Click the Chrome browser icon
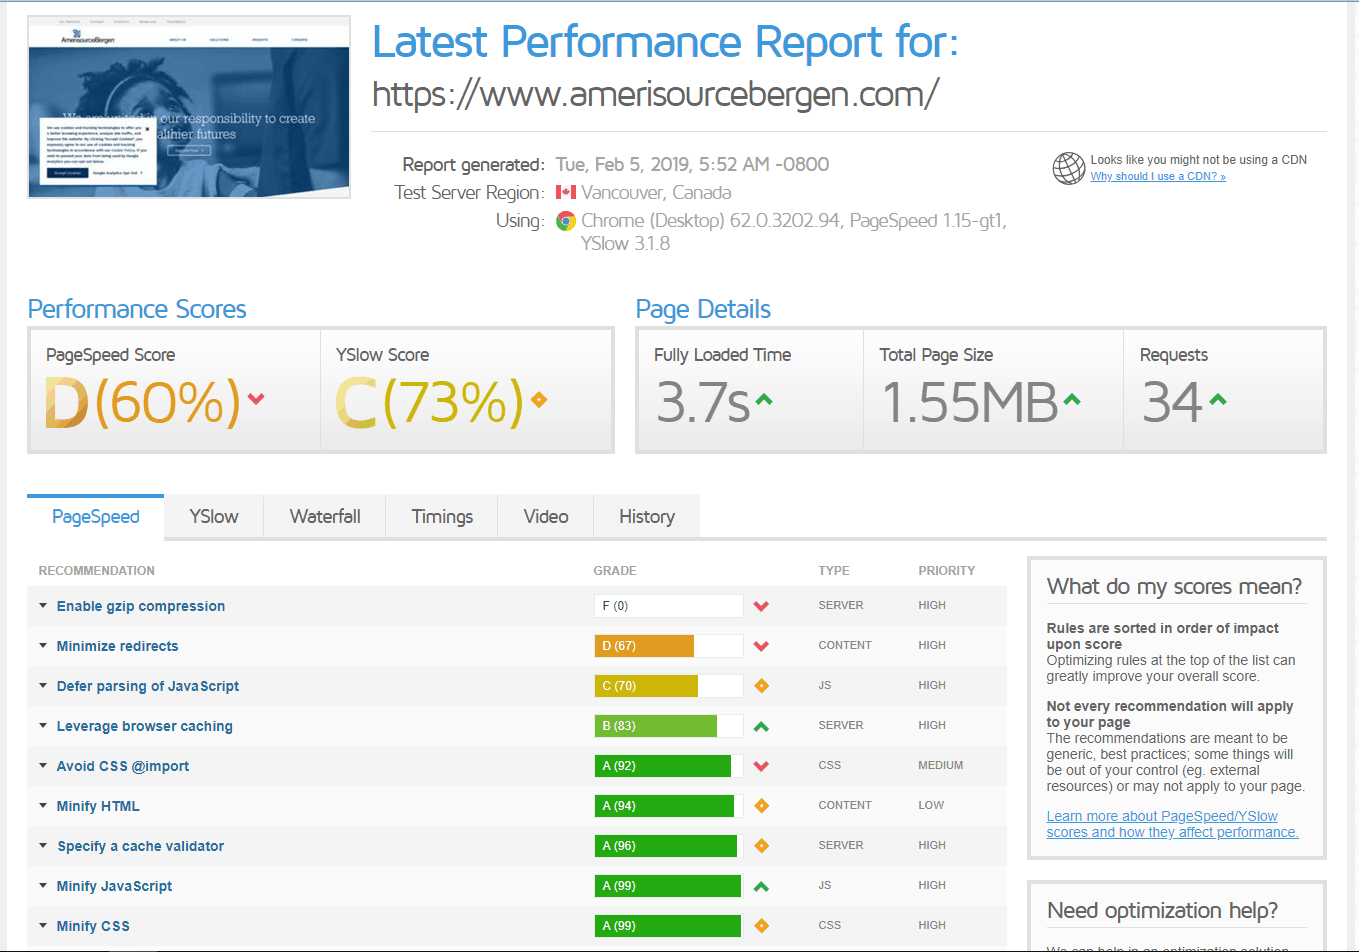Screen dimensions: 1359x952 click(x=566, y=221)
